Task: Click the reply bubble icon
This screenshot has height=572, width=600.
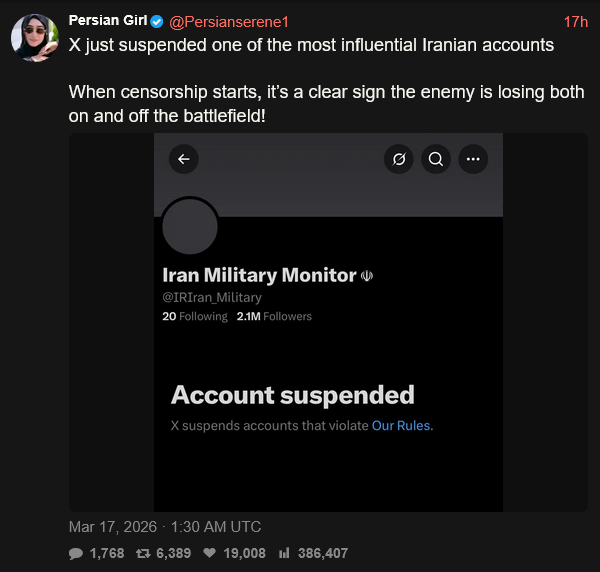Action: click(76, 553)
